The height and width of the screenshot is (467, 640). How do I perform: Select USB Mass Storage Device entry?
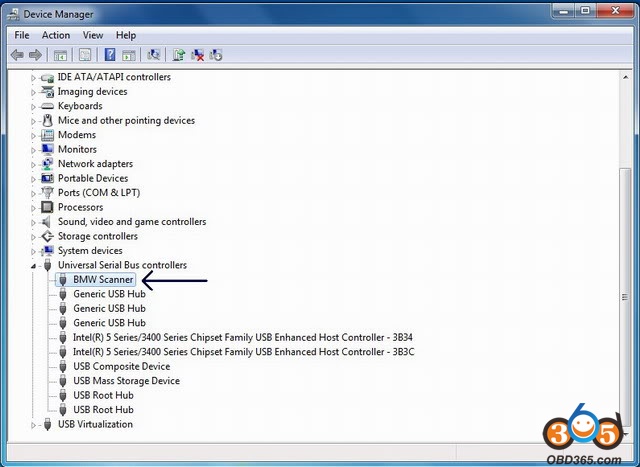(127, 381)
